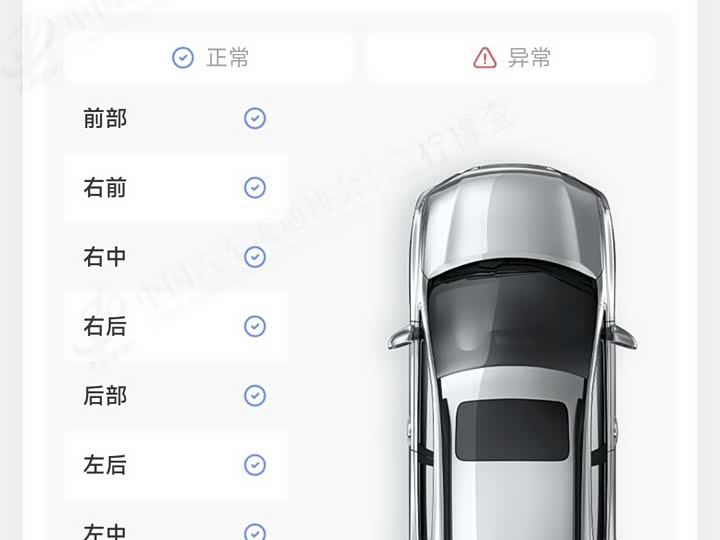Click the 后部 checkmark icon
Viewport: 720px width, 540px height.
point(255,396)
